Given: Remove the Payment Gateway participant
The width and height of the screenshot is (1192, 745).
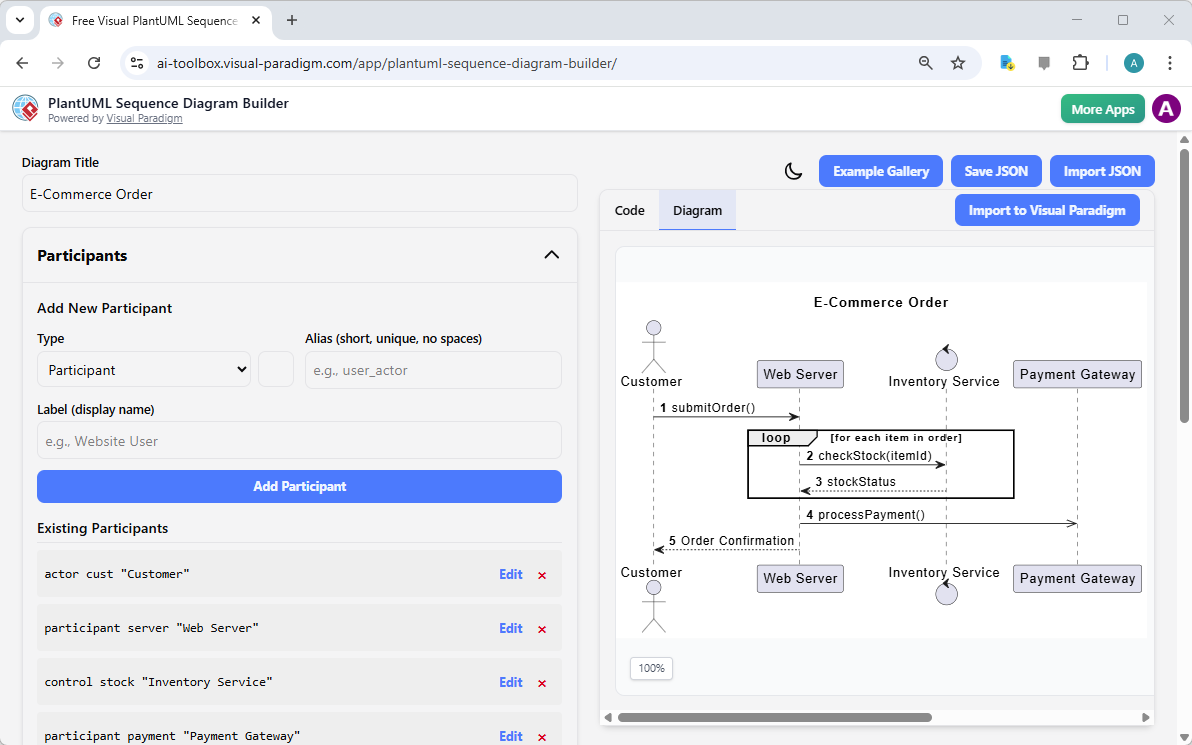Looking at the screenshot, I should [x=541, y=736].
